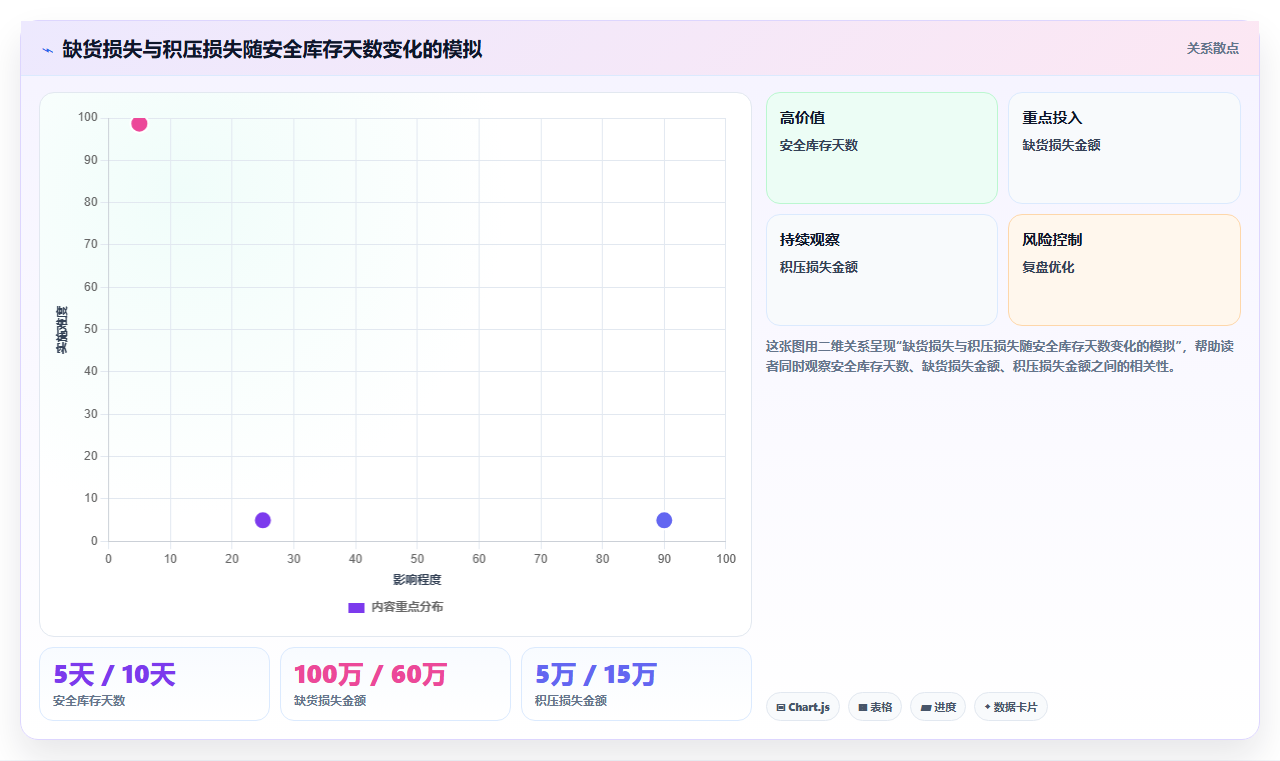Open the 高价值 quadrant card
Viewport: 1280px width, 761px height.
[882, 148]
